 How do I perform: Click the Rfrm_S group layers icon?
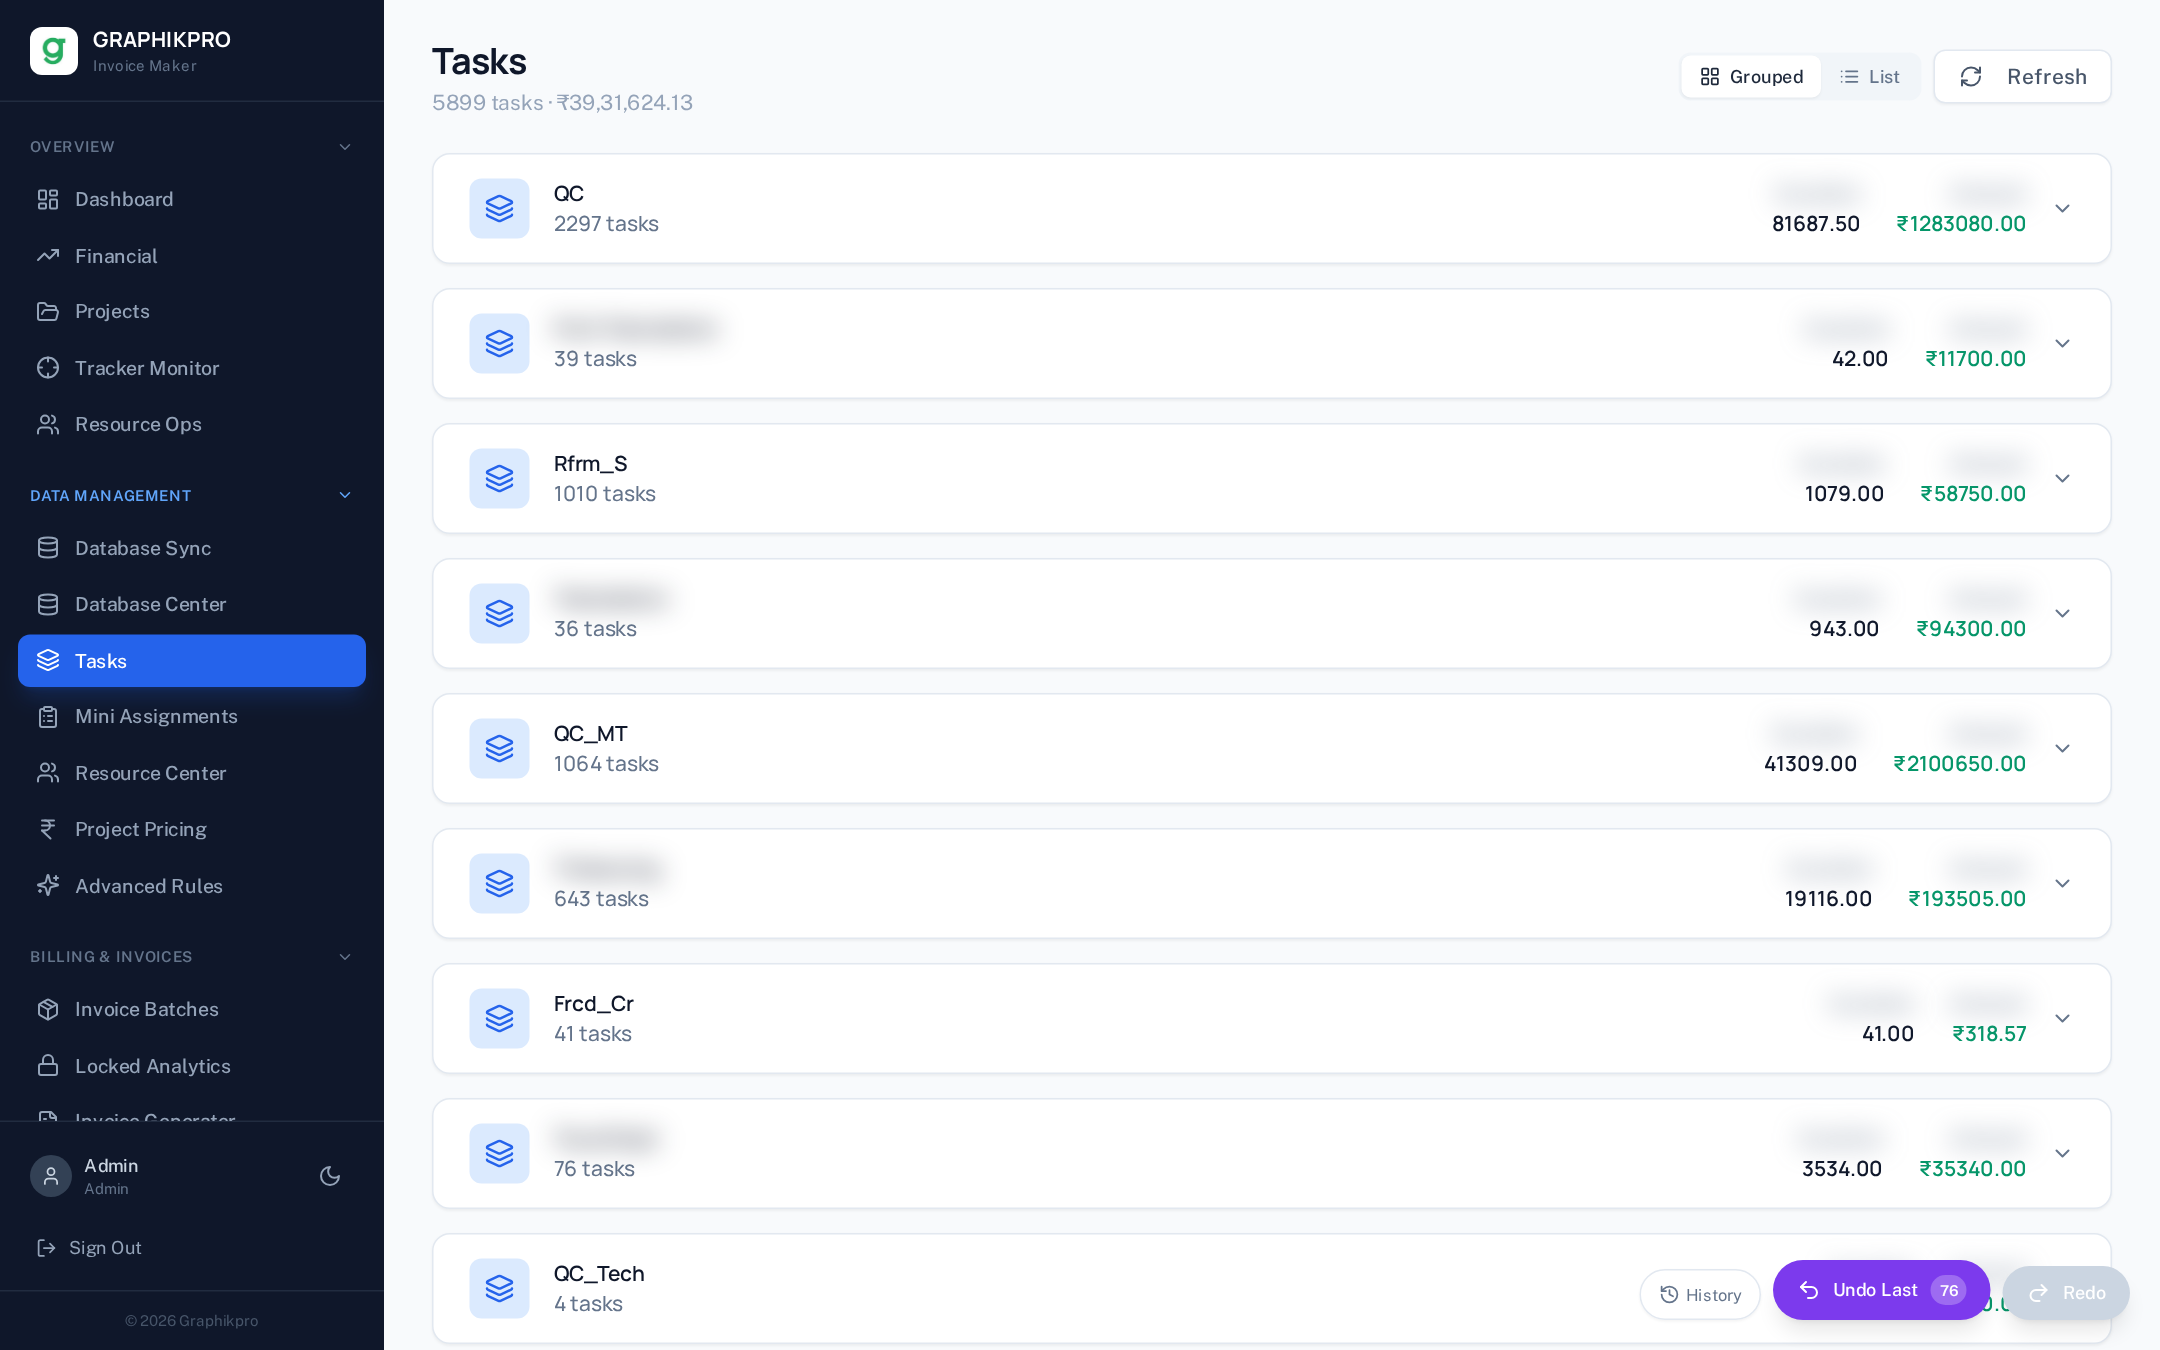tap(499, 479)
